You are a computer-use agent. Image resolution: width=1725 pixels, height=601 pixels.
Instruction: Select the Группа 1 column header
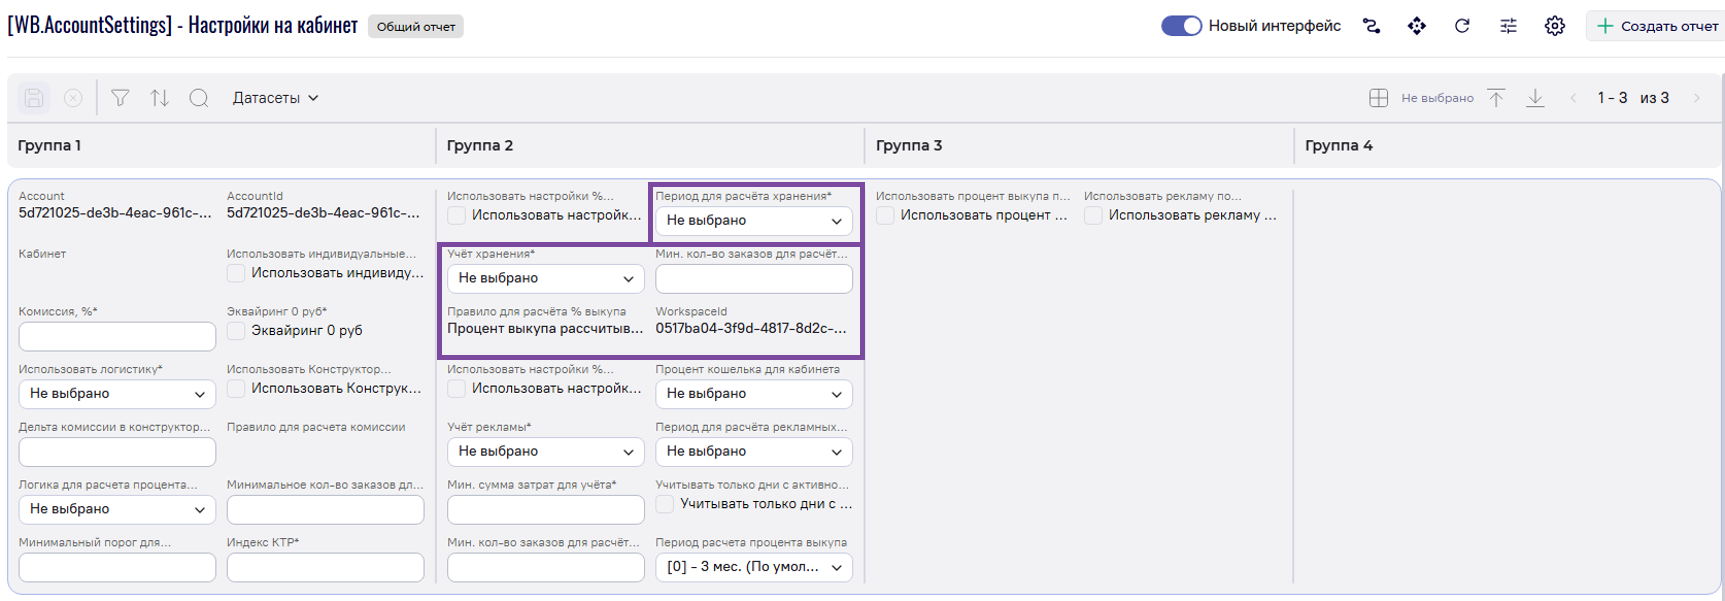click(x=50, y=146)
